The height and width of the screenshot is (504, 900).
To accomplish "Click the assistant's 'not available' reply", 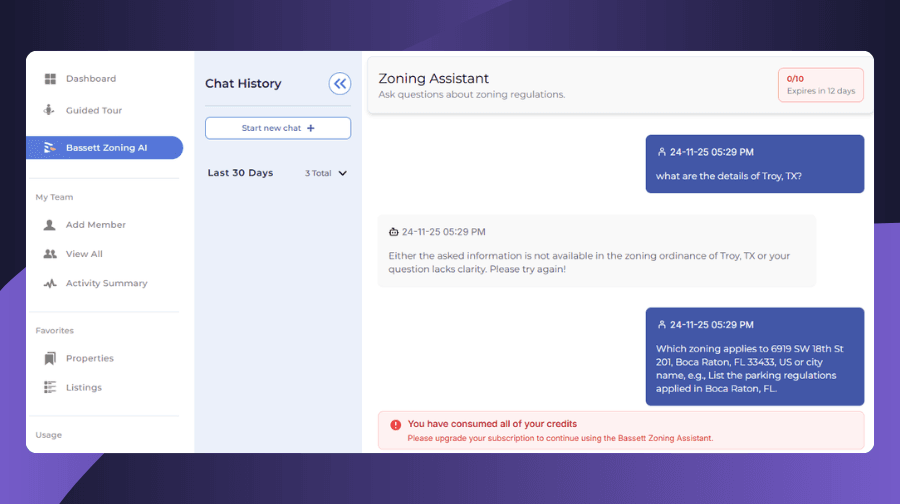I will [596, 251].
